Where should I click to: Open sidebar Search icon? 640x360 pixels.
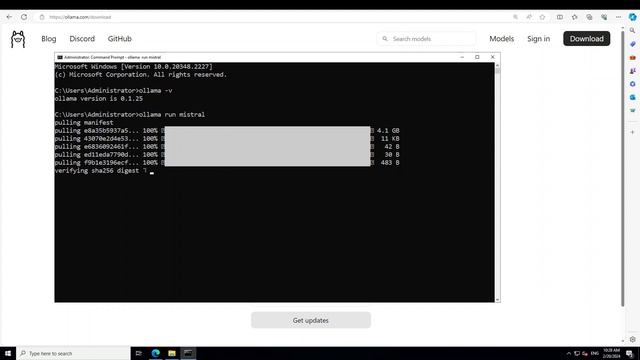click(632, 31)
